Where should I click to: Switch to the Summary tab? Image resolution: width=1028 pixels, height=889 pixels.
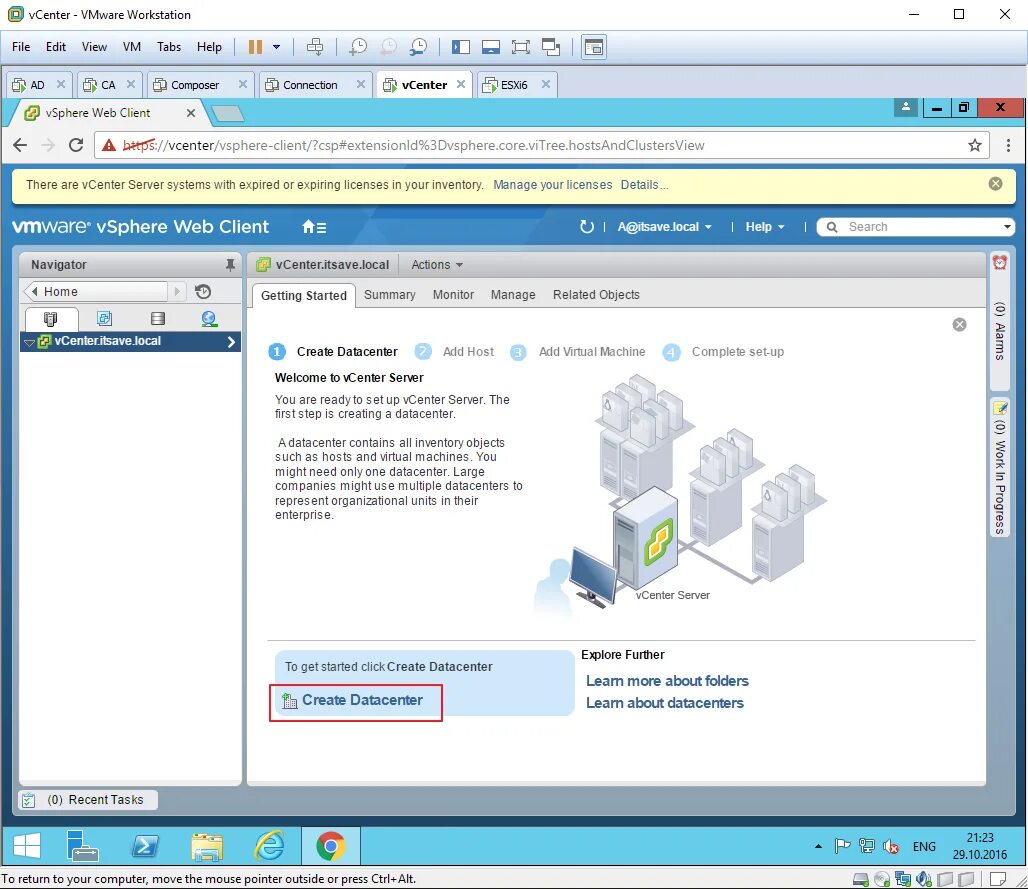(x=389, y=295)
